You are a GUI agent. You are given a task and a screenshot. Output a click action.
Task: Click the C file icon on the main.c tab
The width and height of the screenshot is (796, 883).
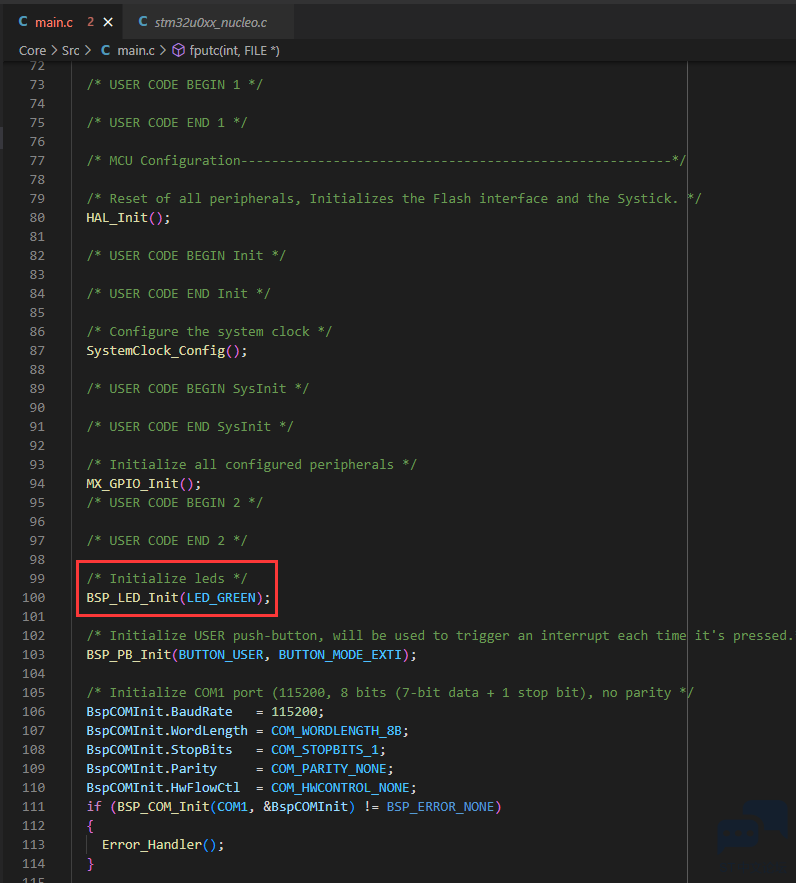[23, 21]
